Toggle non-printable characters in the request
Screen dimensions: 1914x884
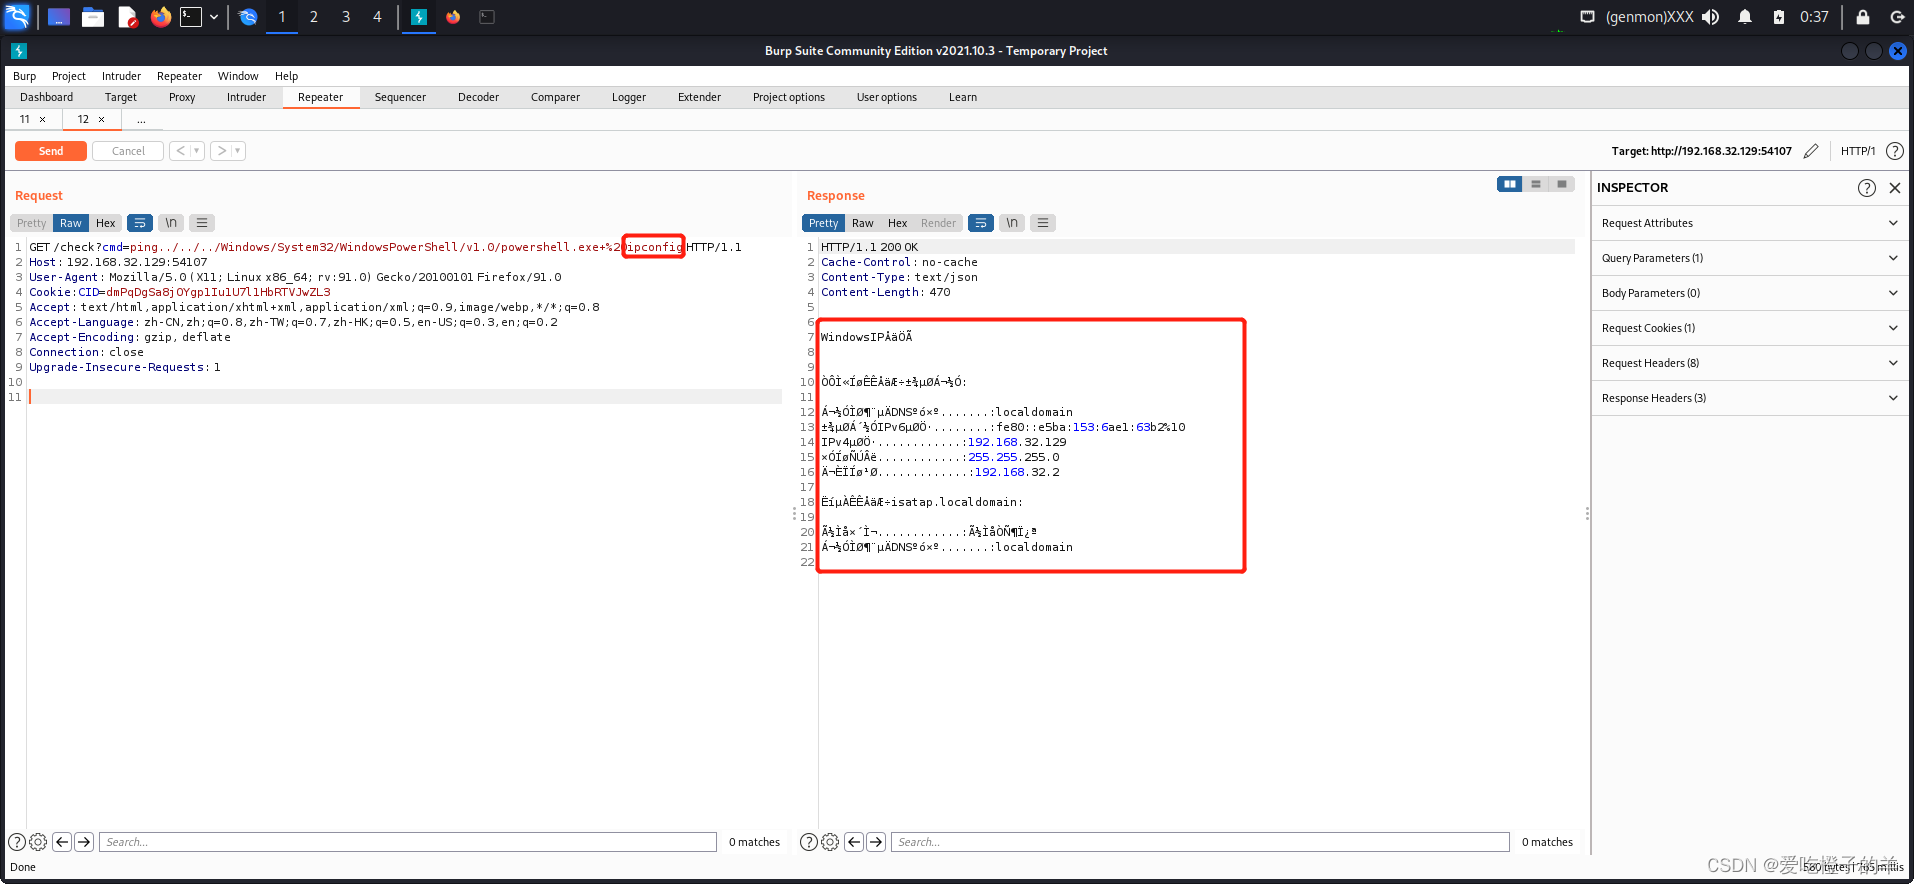click(171, 223)
